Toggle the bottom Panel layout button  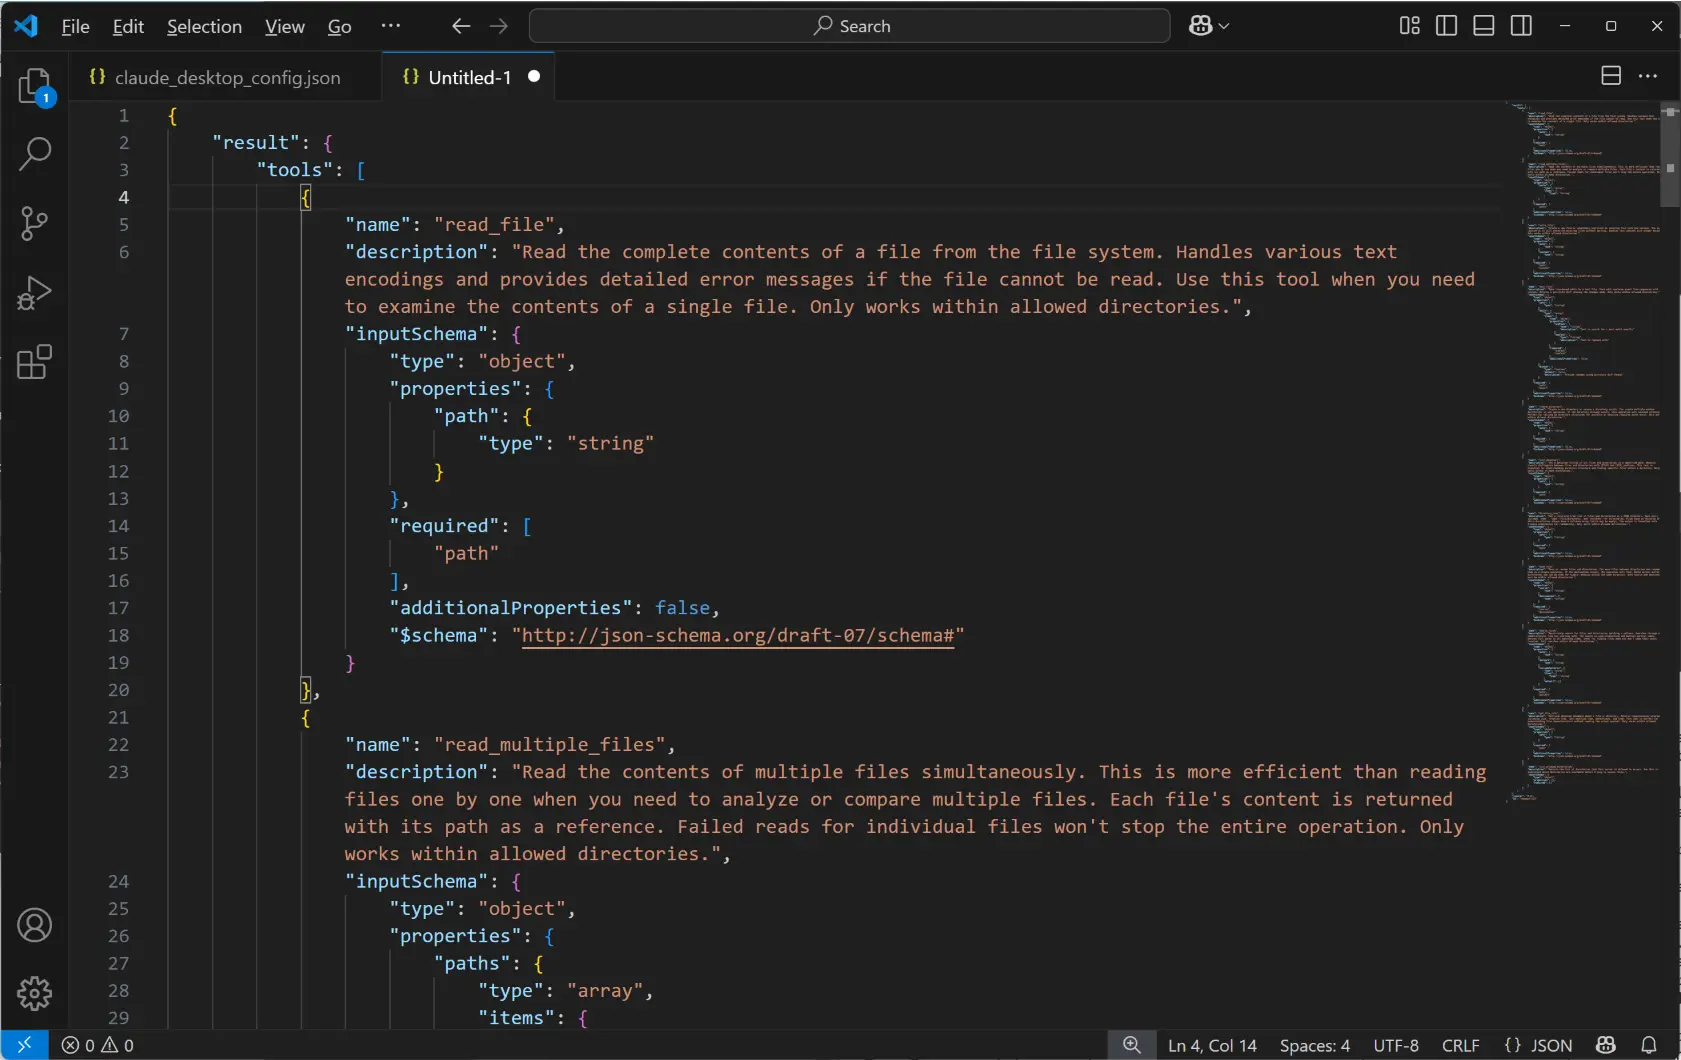[x=1484, y=26]
